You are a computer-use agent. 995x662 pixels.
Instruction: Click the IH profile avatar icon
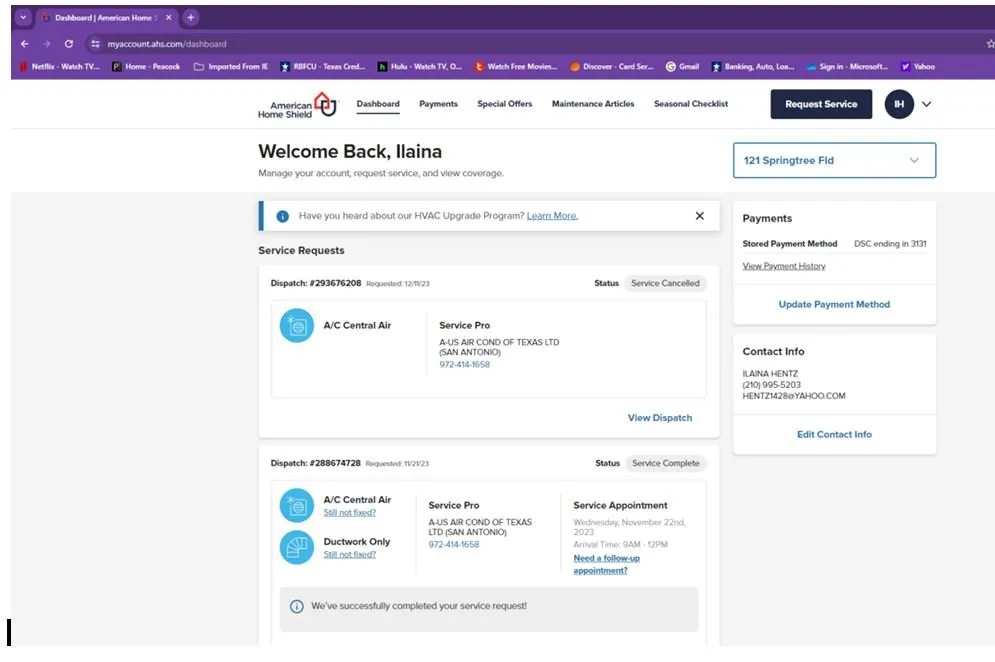coord(899,104)
